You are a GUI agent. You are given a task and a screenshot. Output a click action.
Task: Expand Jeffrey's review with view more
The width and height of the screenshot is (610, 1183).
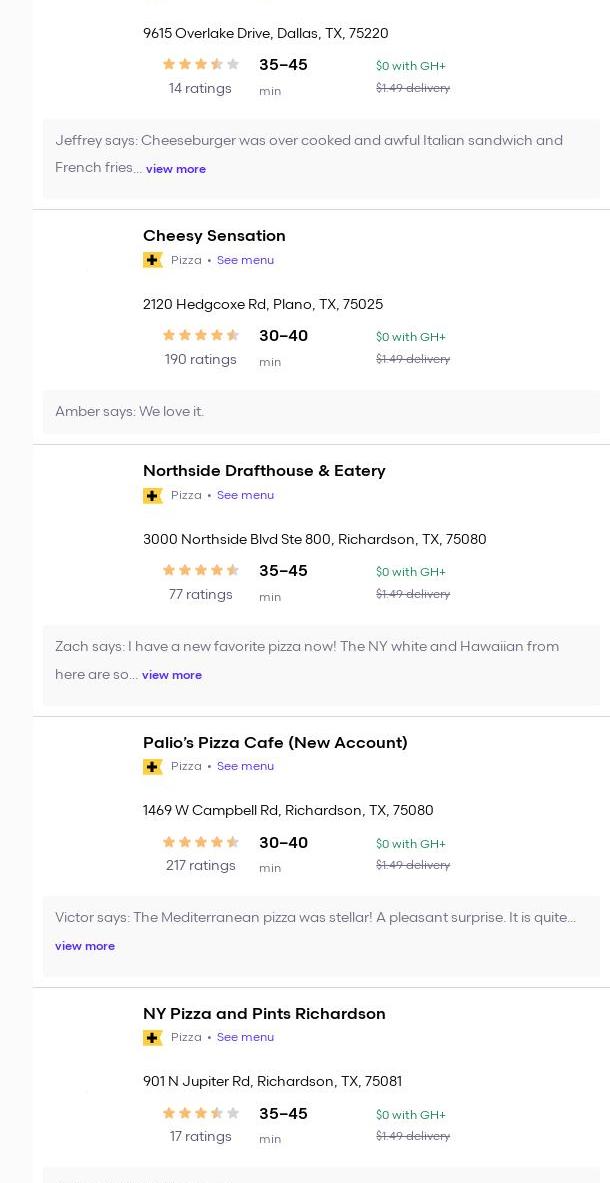tap(176, 169)
